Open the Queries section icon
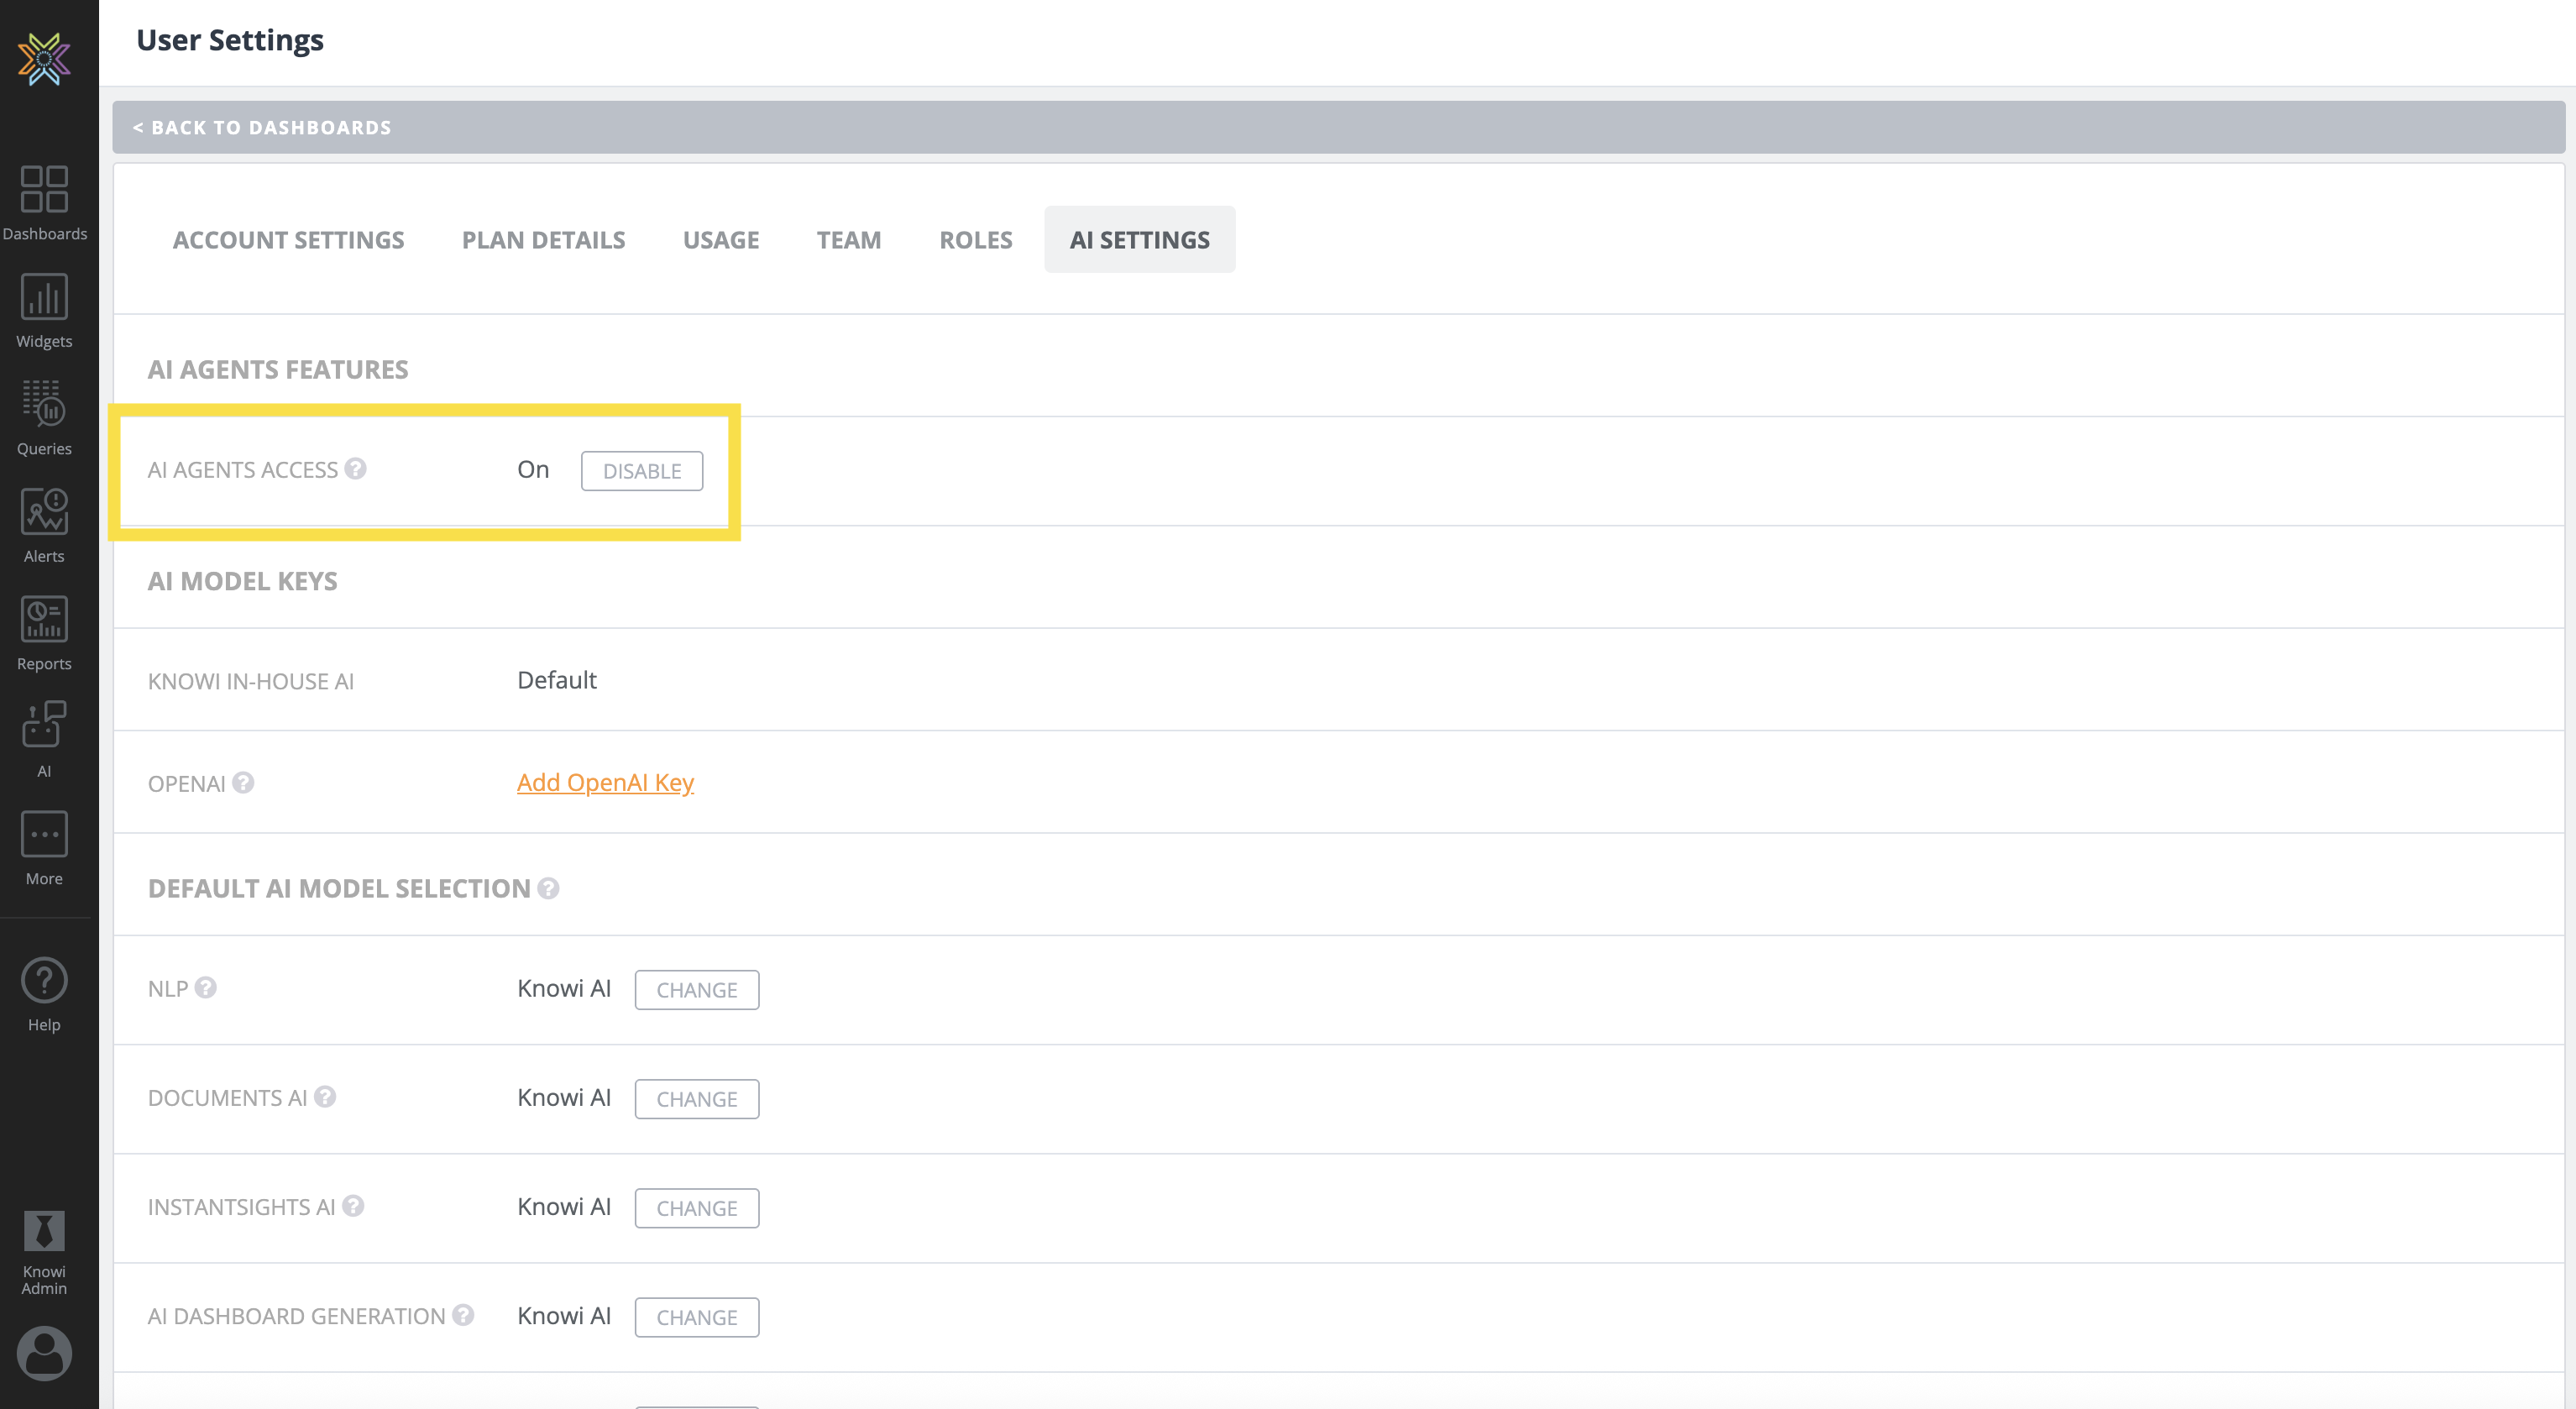The width and height of the screenshot is (2576, 1409). tap(44, 417)
